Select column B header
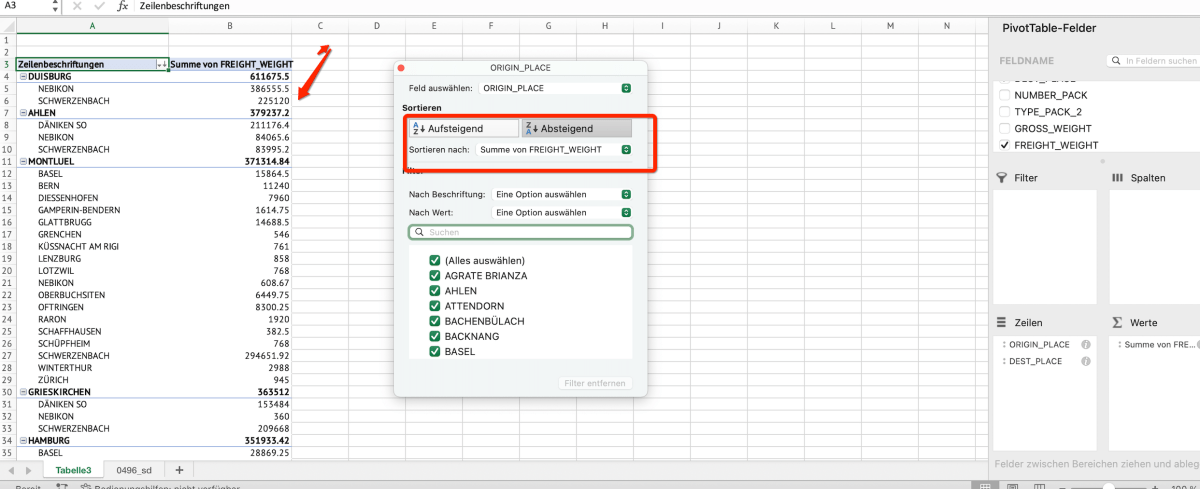 [x=230, y=26]
